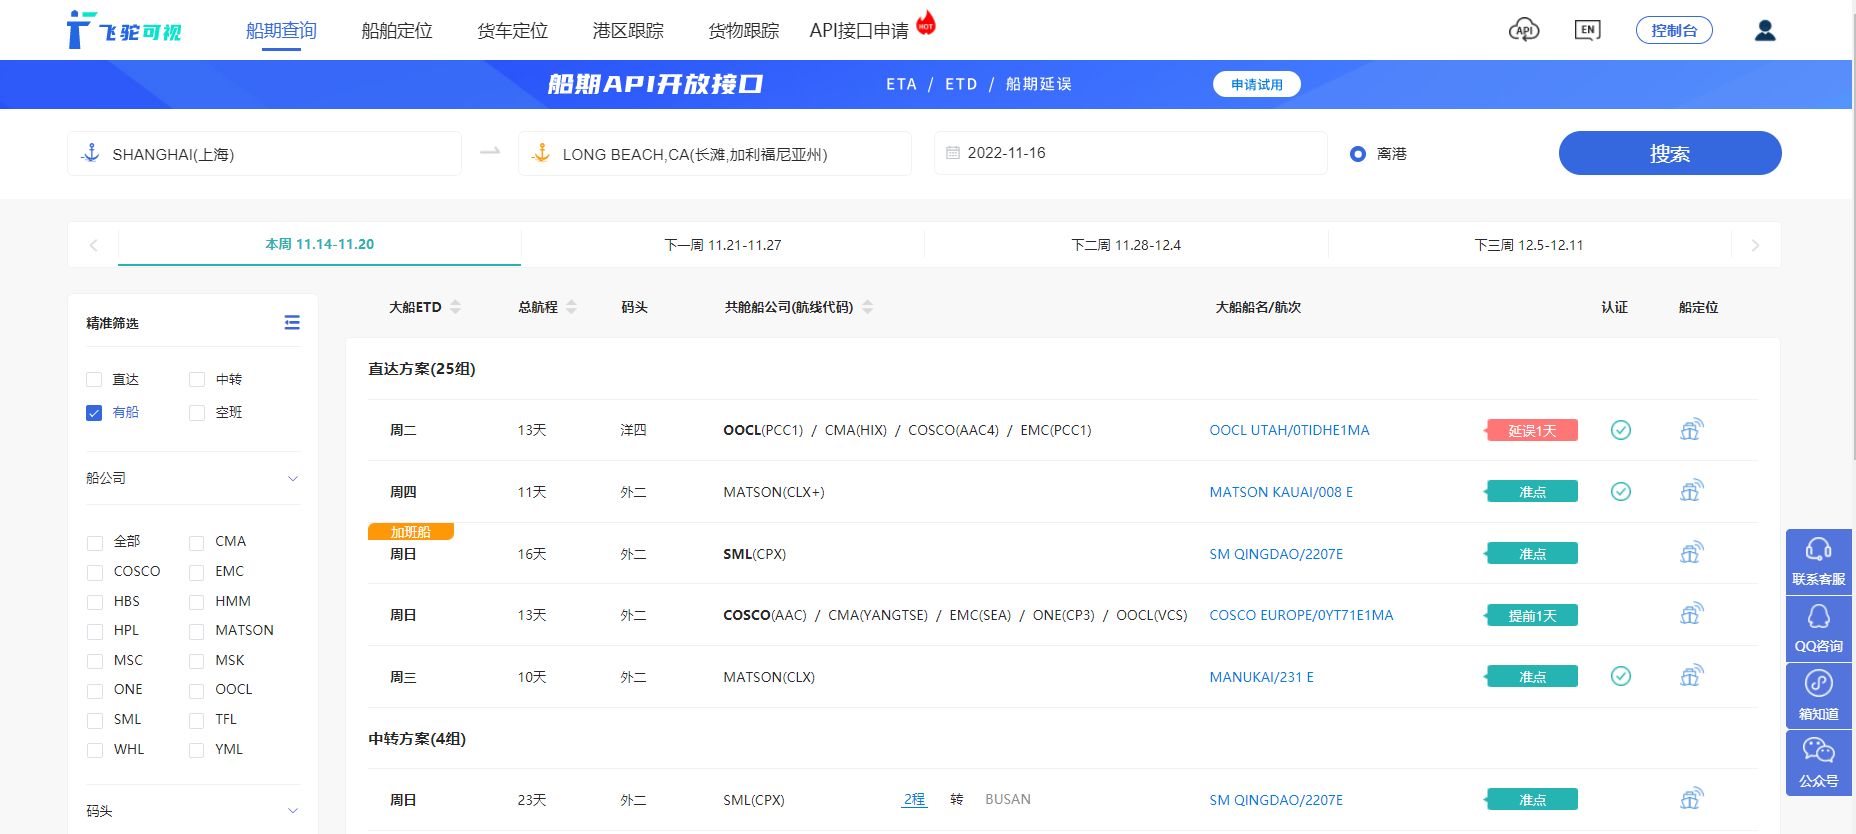
Task: Open the user profile icon
Action: pos(1765,30)
